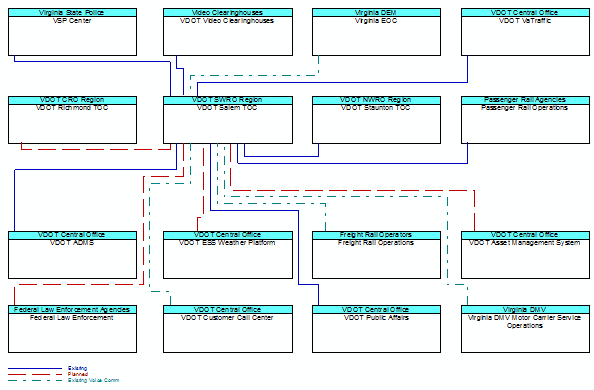Click the 'Existing' legend label
Screen dimensions: 594x390
[x=78, y=368]
